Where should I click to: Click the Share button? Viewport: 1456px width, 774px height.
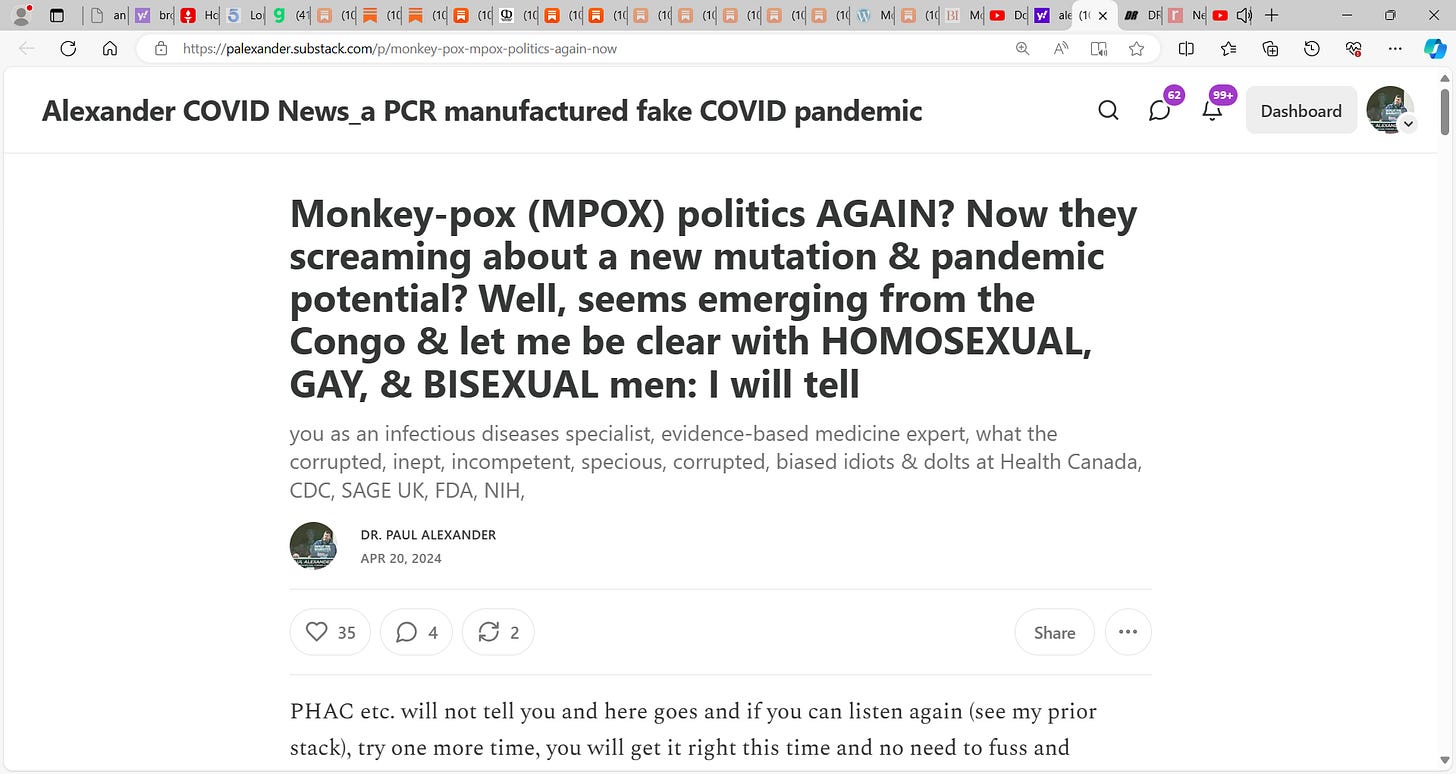[1054, 632]
